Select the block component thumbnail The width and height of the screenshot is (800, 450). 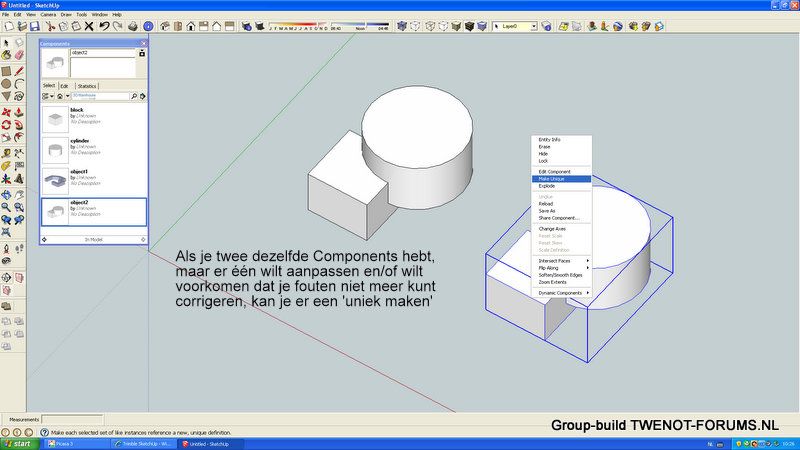tap(55, 119)
